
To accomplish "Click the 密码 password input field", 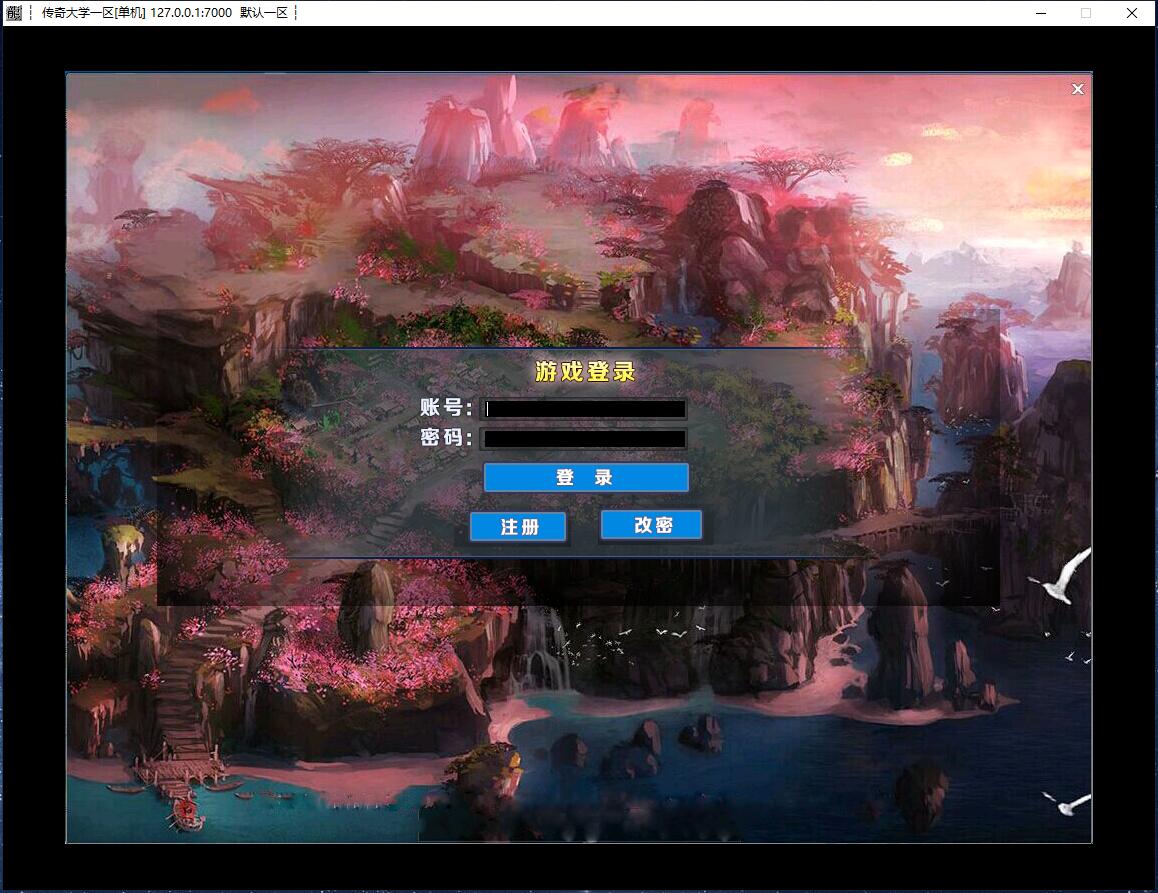I will point(585,439).
